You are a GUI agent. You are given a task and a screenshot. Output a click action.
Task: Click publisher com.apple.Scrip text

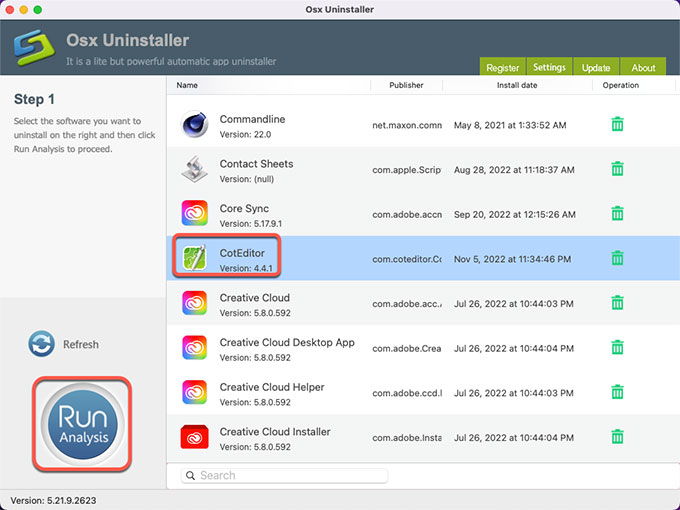click(x=407, y=170)
